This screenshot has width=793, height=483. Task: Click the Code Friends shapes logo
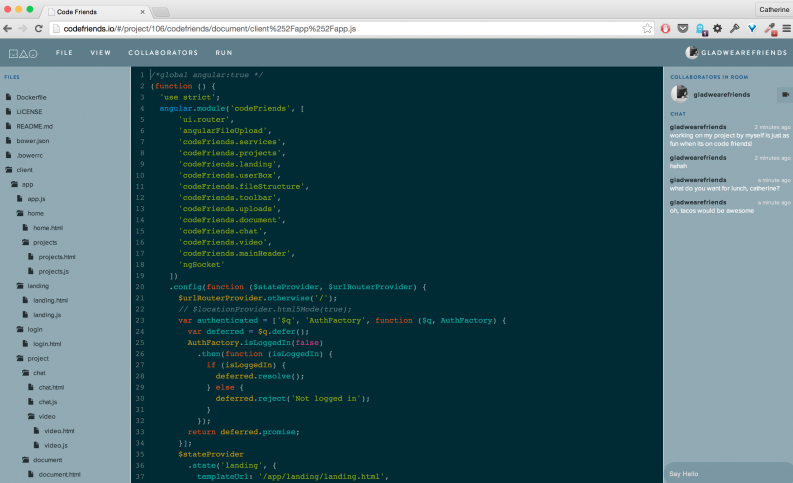(x=23, y=53)
